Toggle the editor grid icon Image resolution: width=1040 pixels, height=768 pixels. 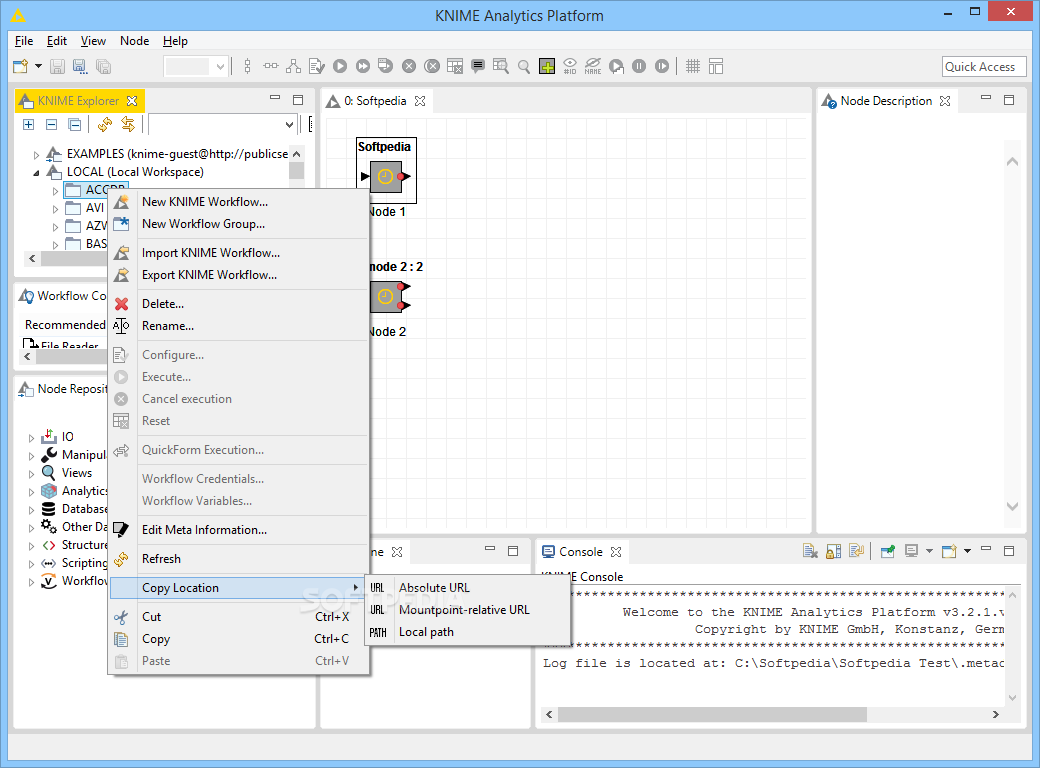[693, 66]
